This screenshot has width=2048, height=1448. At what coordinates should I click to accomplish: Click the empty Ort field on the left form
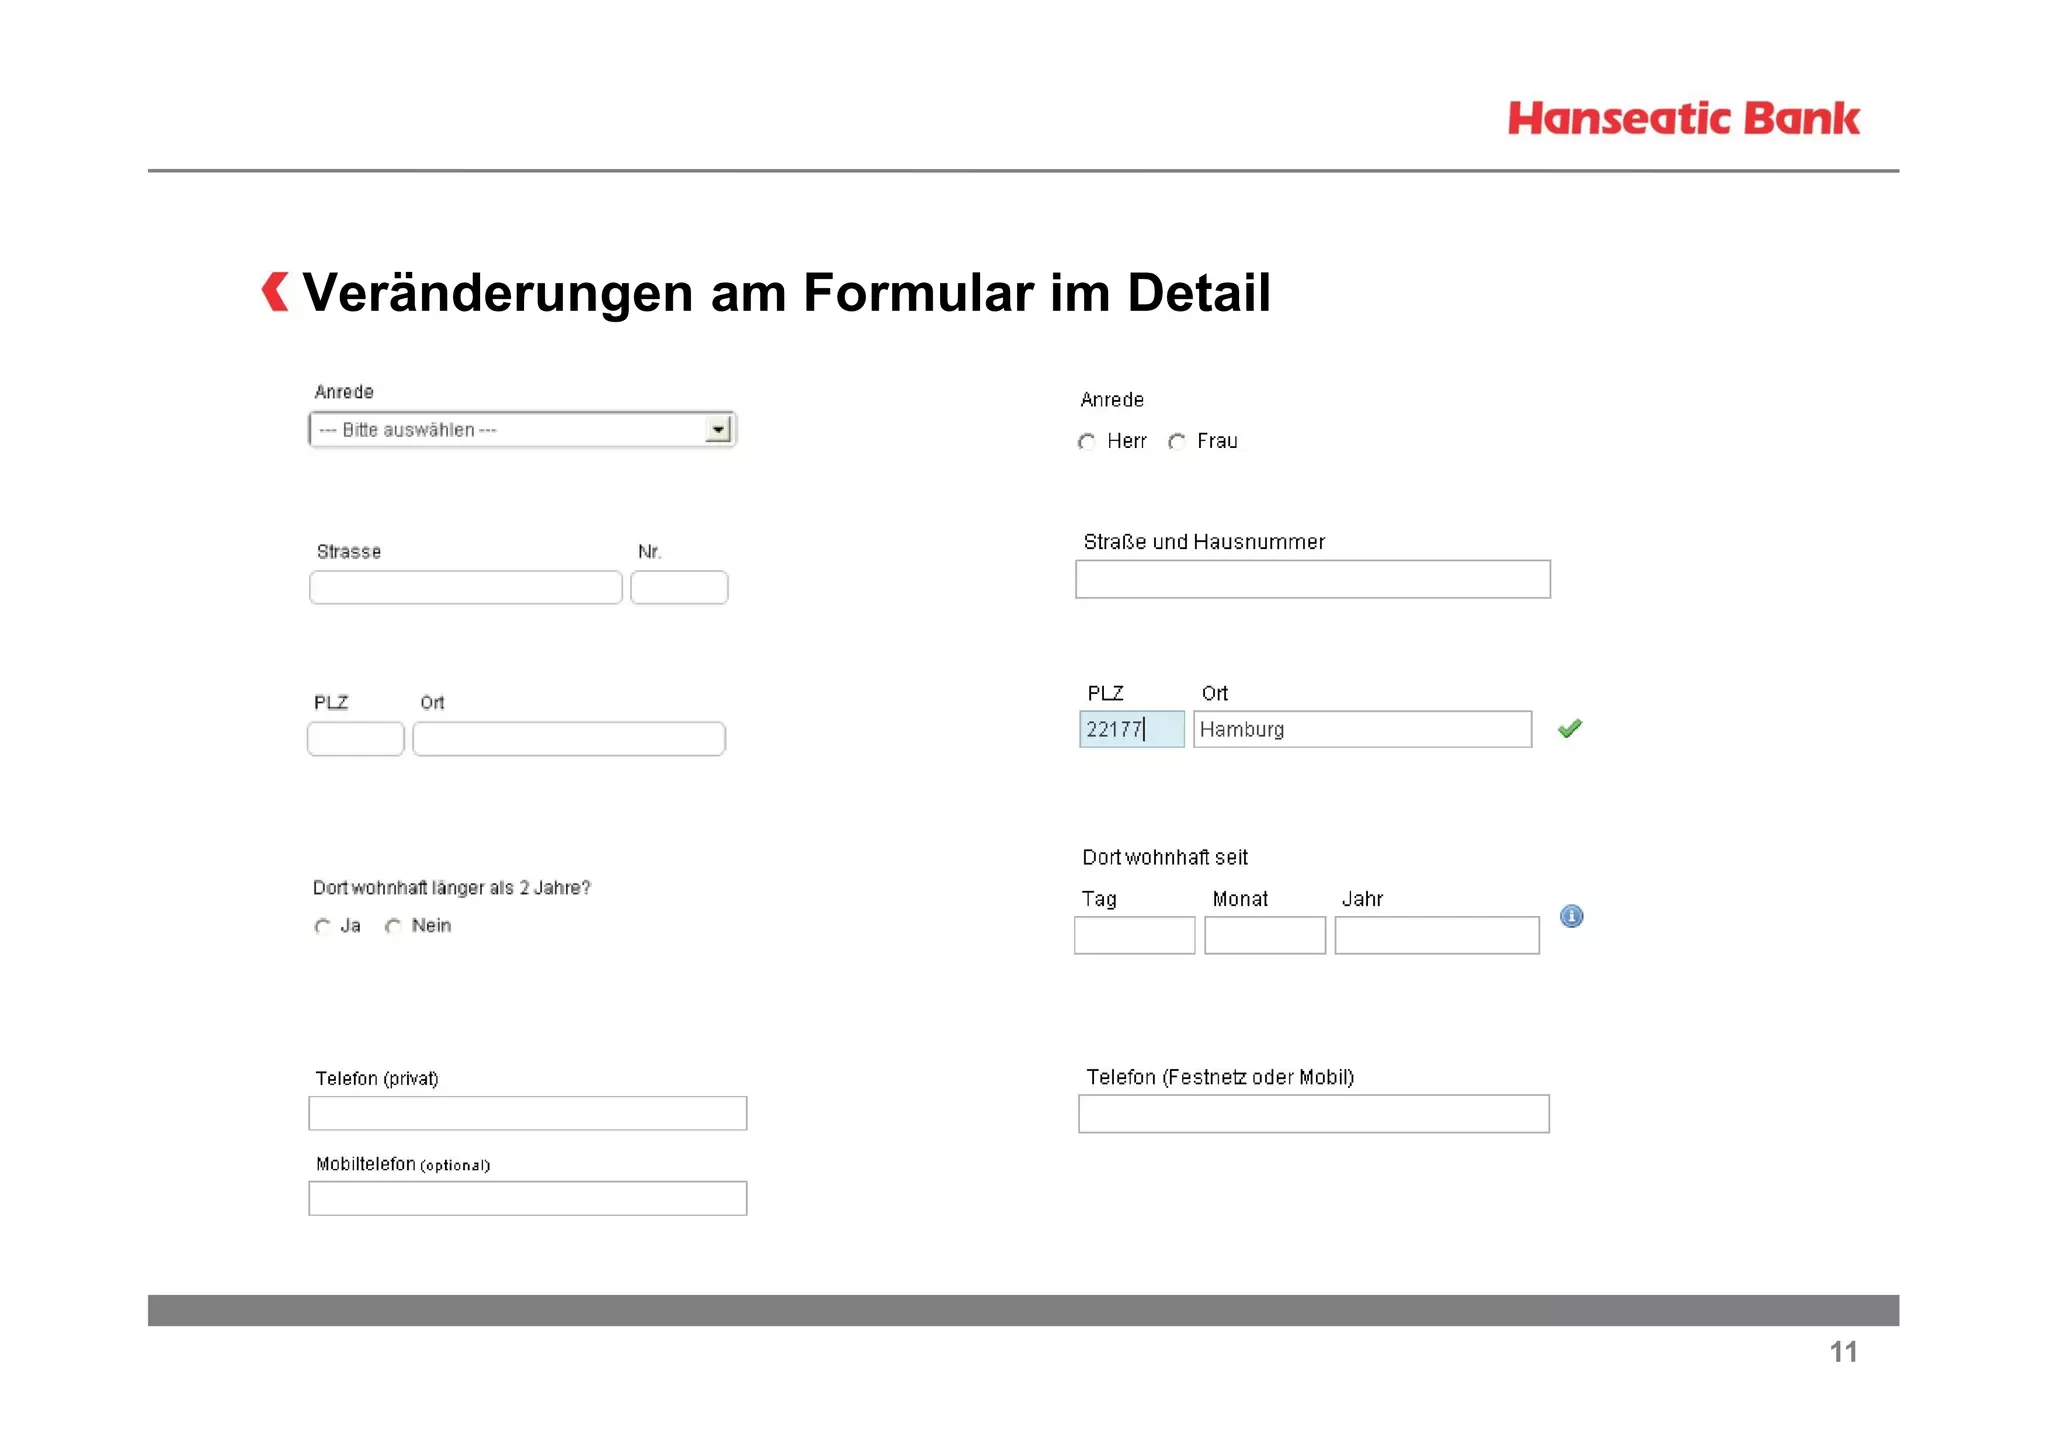[x=569, y=739]
